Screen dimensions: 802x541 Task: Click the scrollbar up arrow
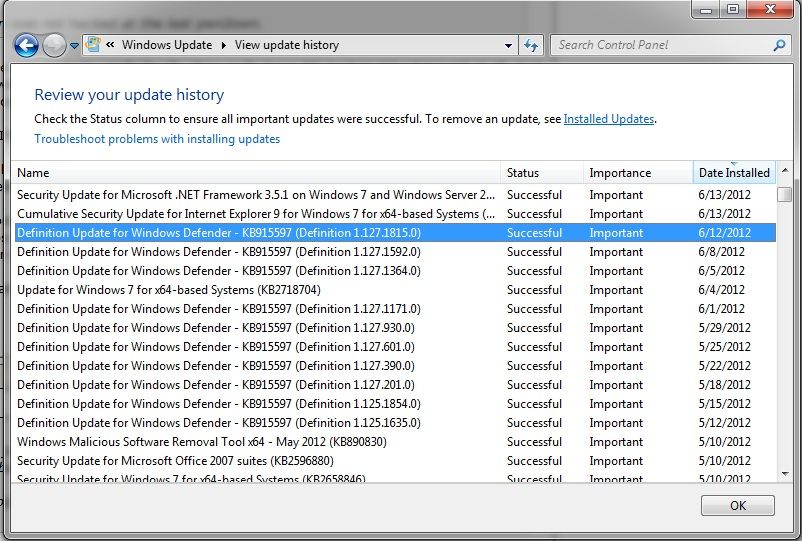click(785, 171)
